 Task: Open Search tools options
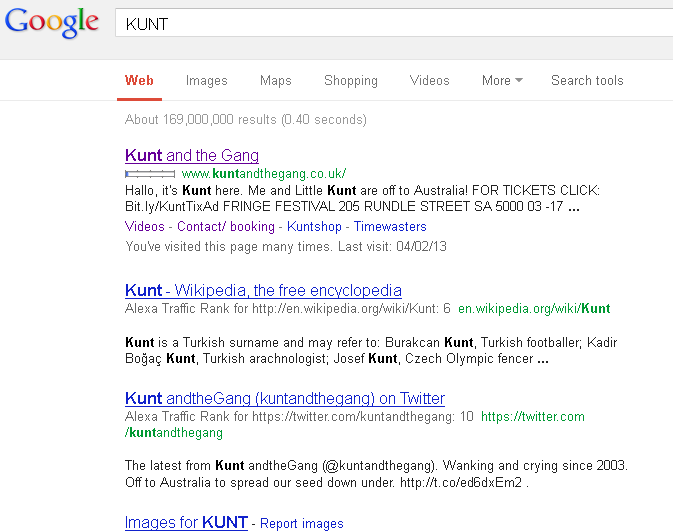tap(587, 81)
